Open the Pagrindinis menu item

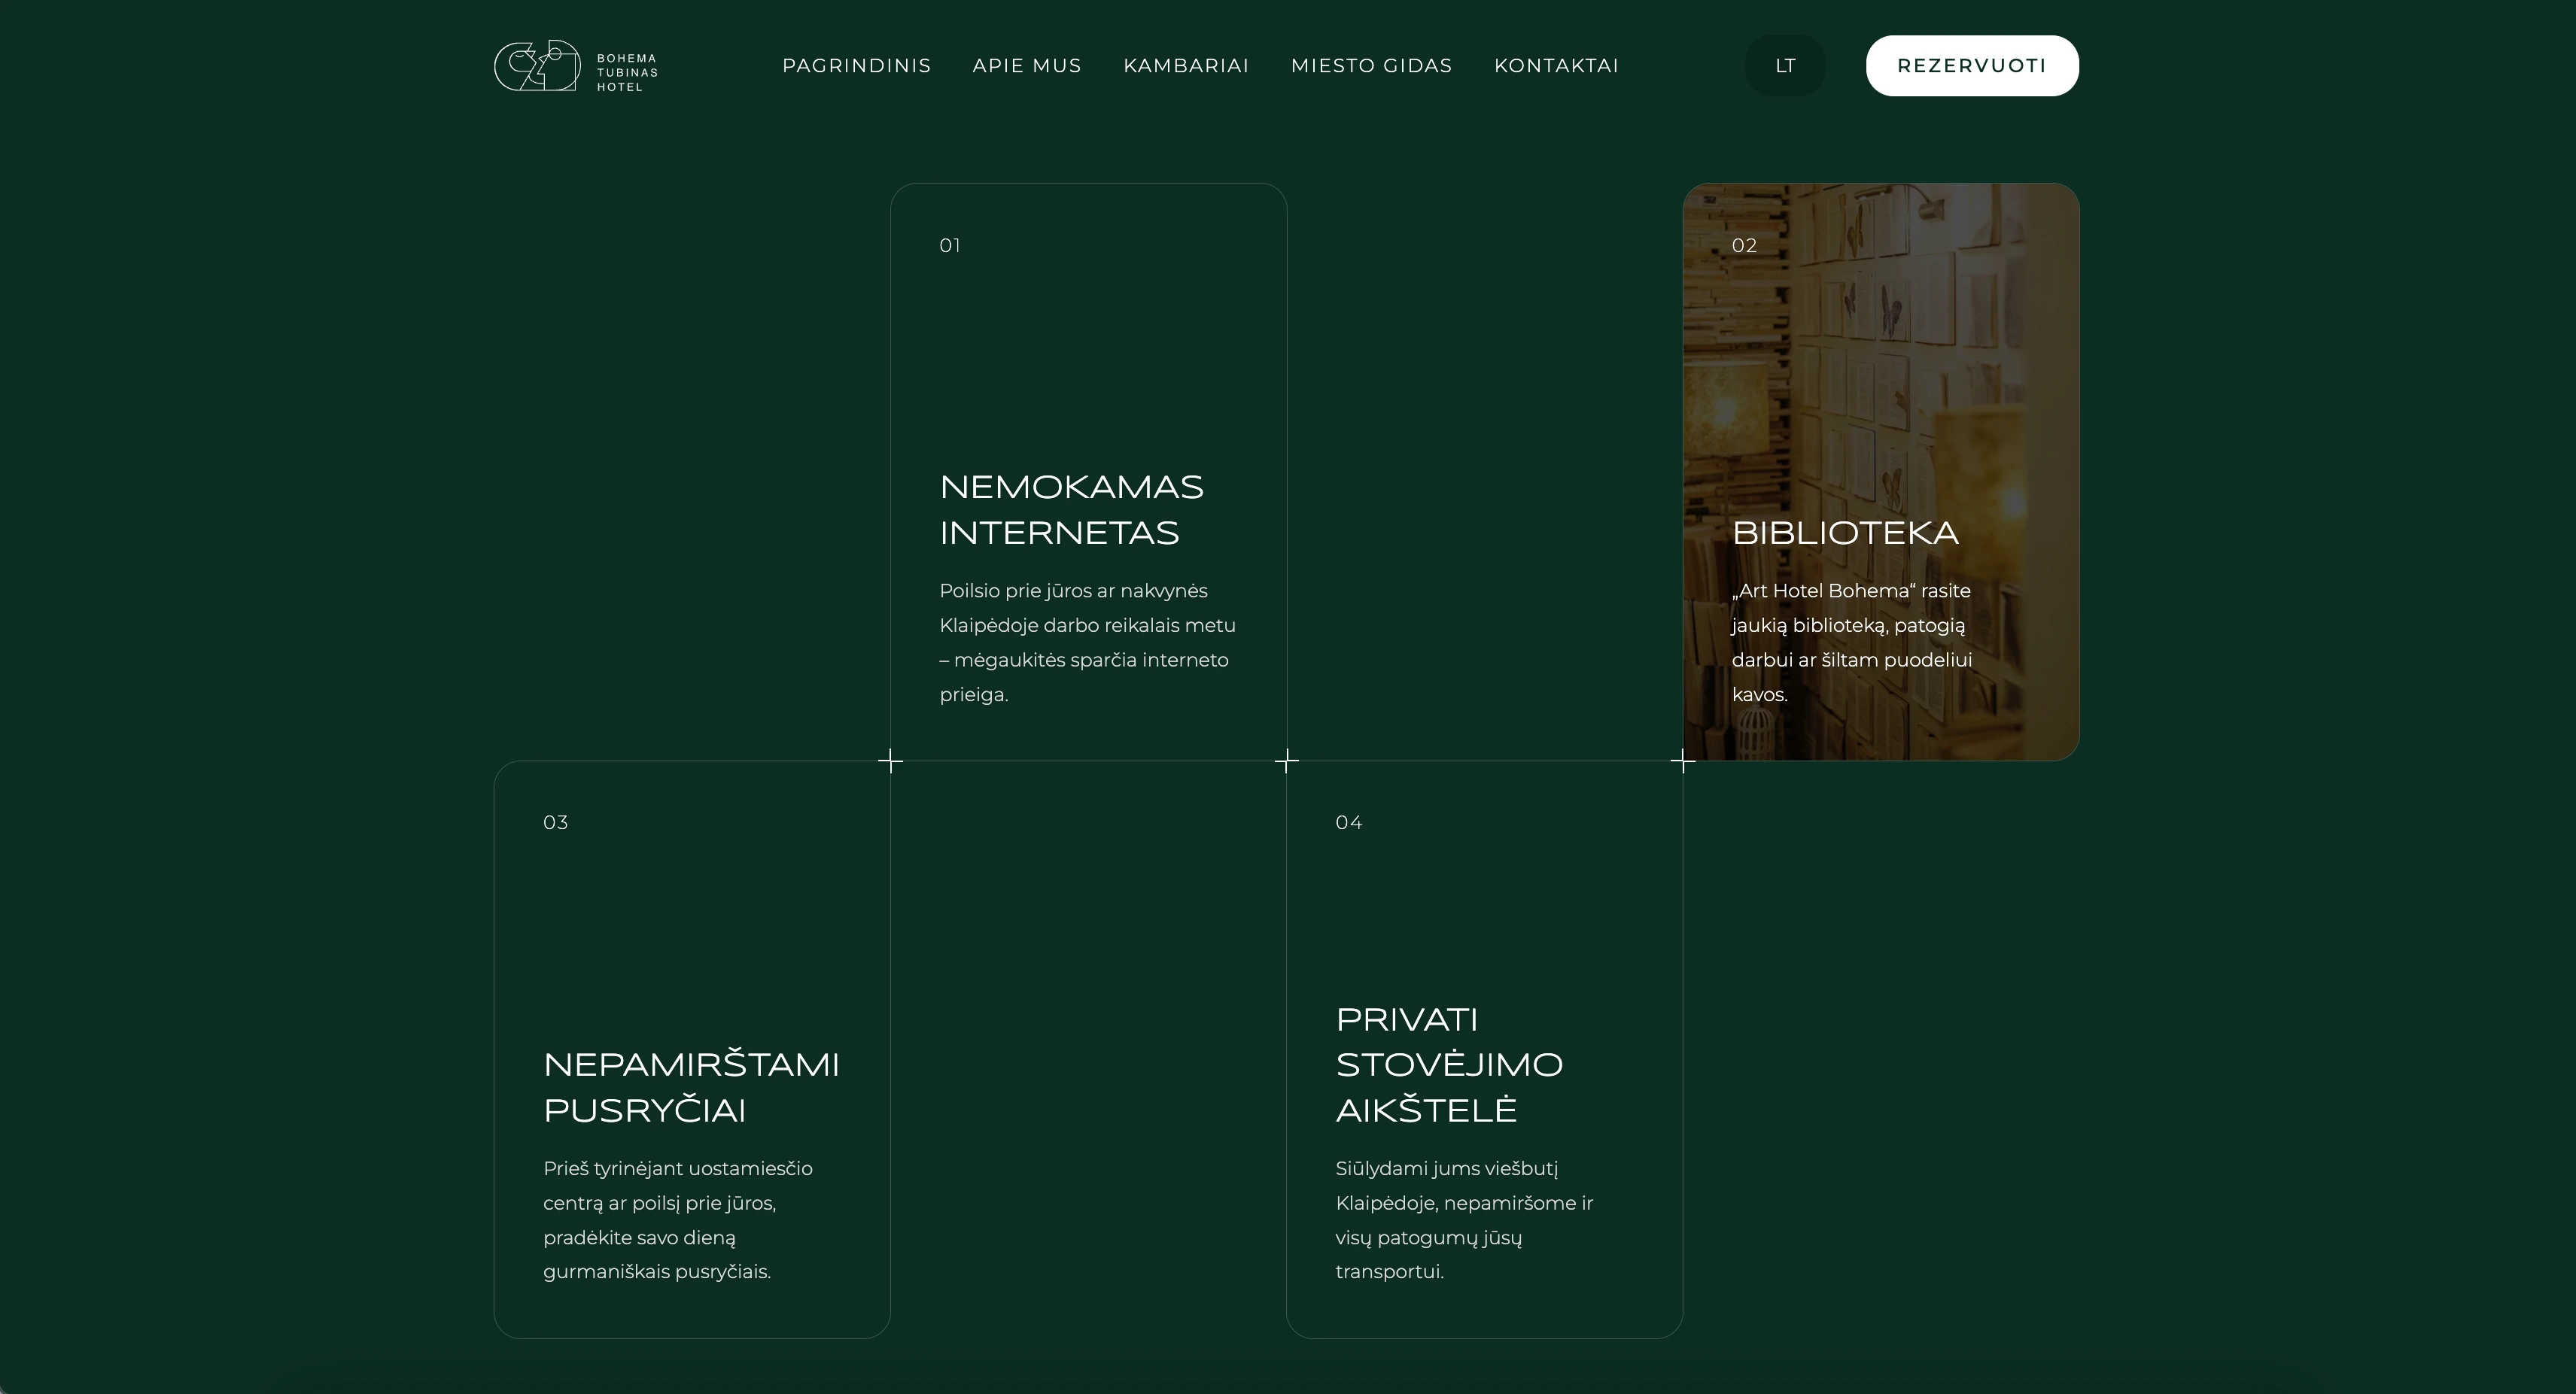856,66
